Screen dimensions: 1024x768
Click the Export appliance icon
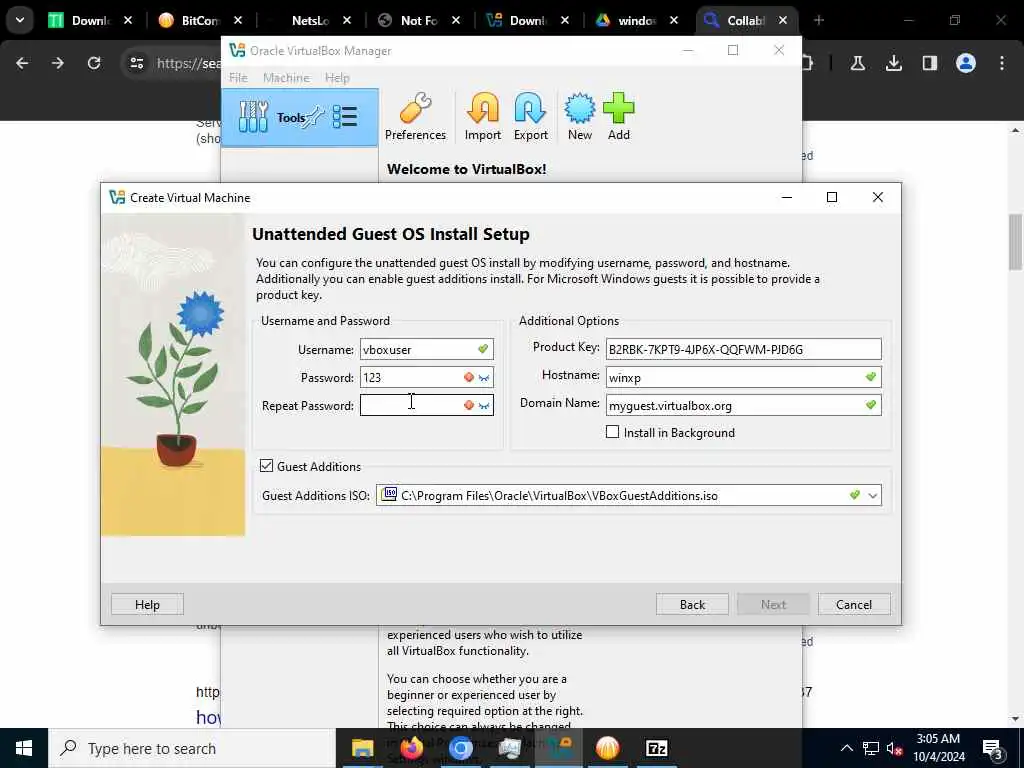530,118
